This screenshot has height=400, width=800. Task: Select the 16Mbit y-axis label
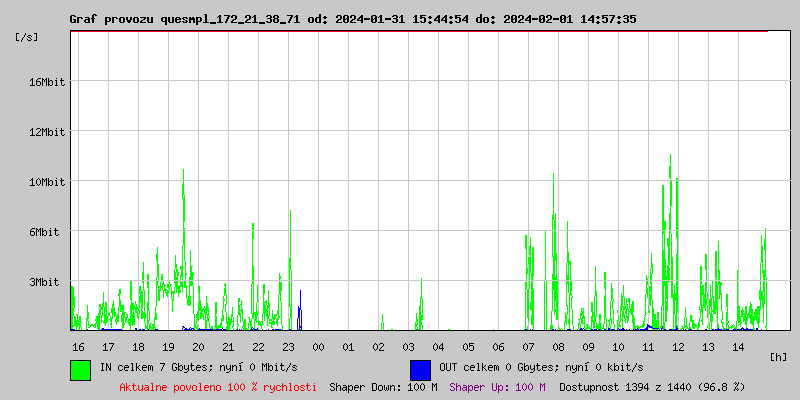pos(47,82)
